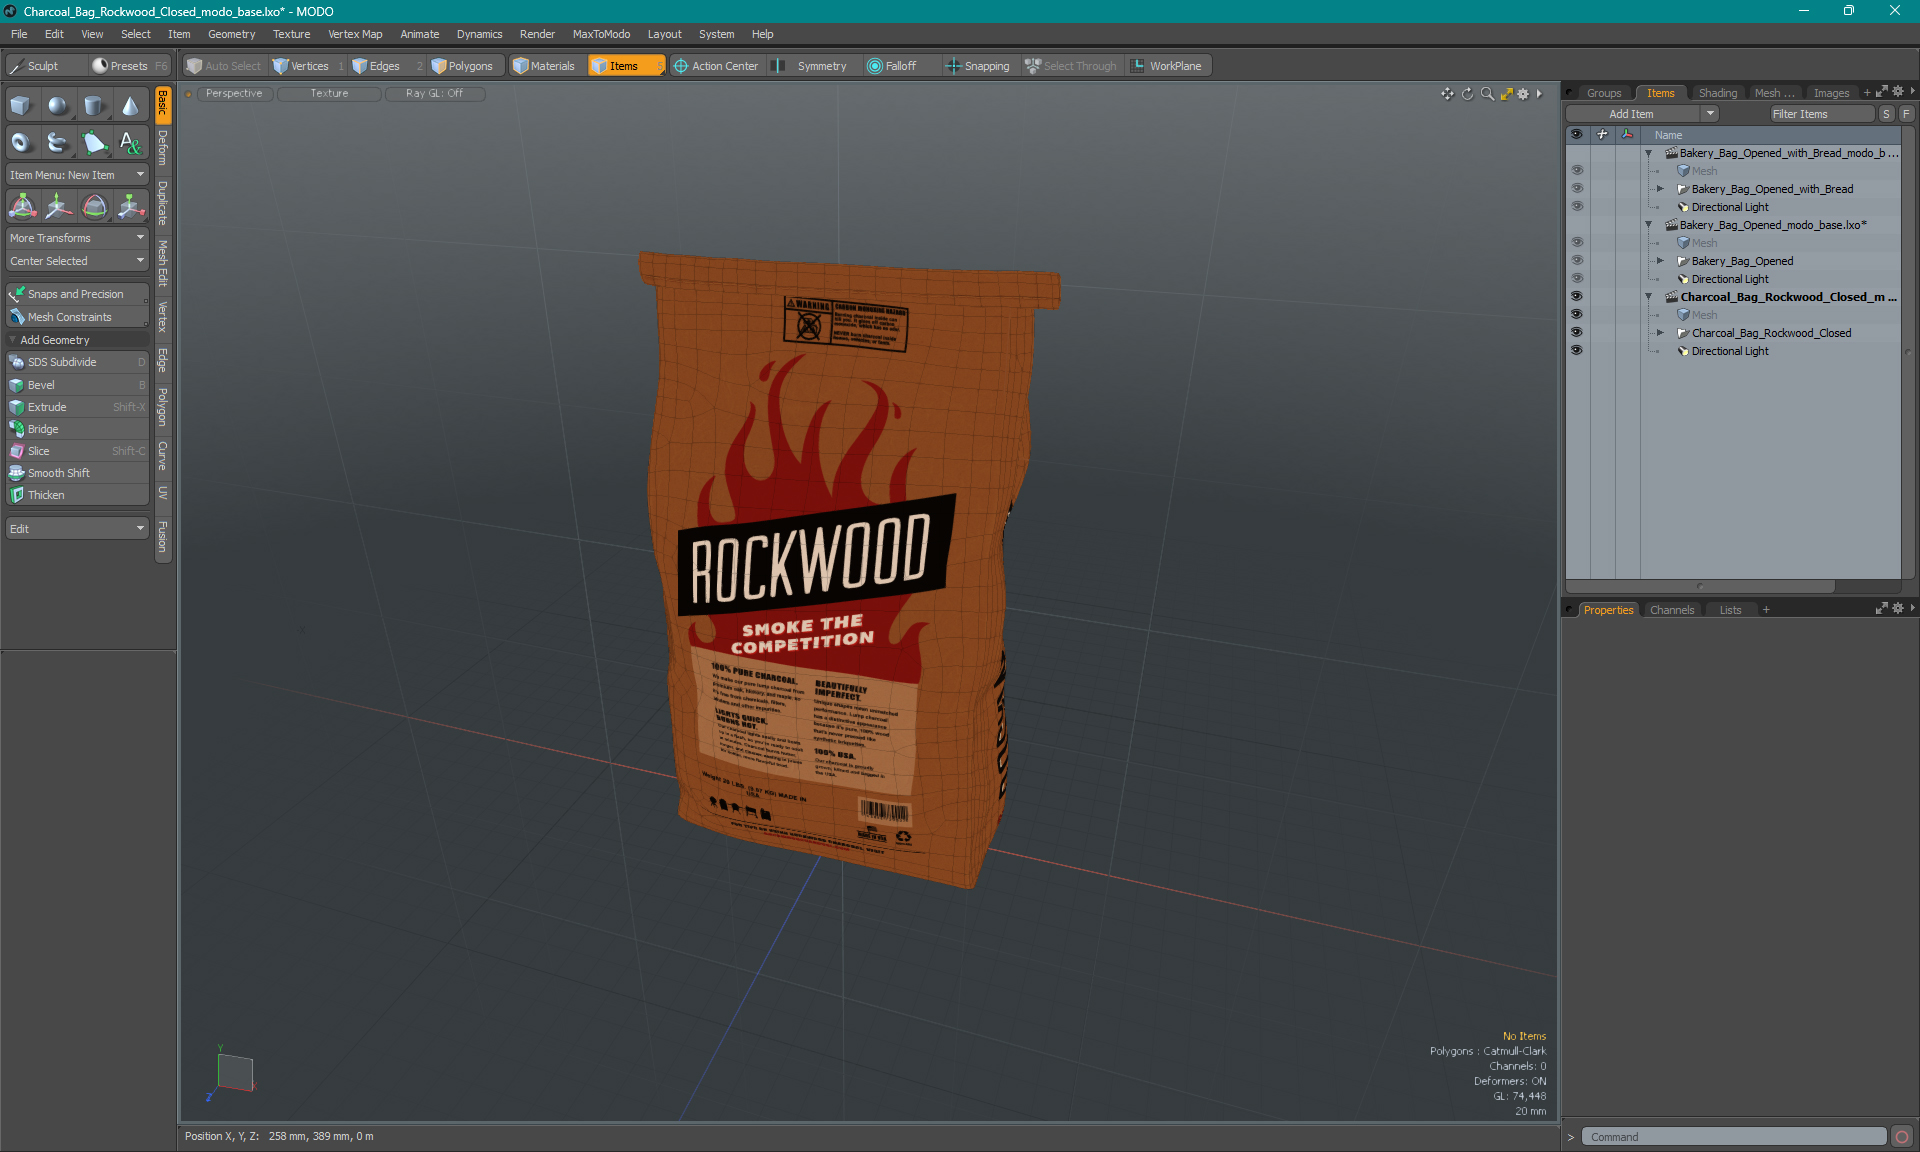Select the helix Tube primitive tool

click(x=58, y=143)
